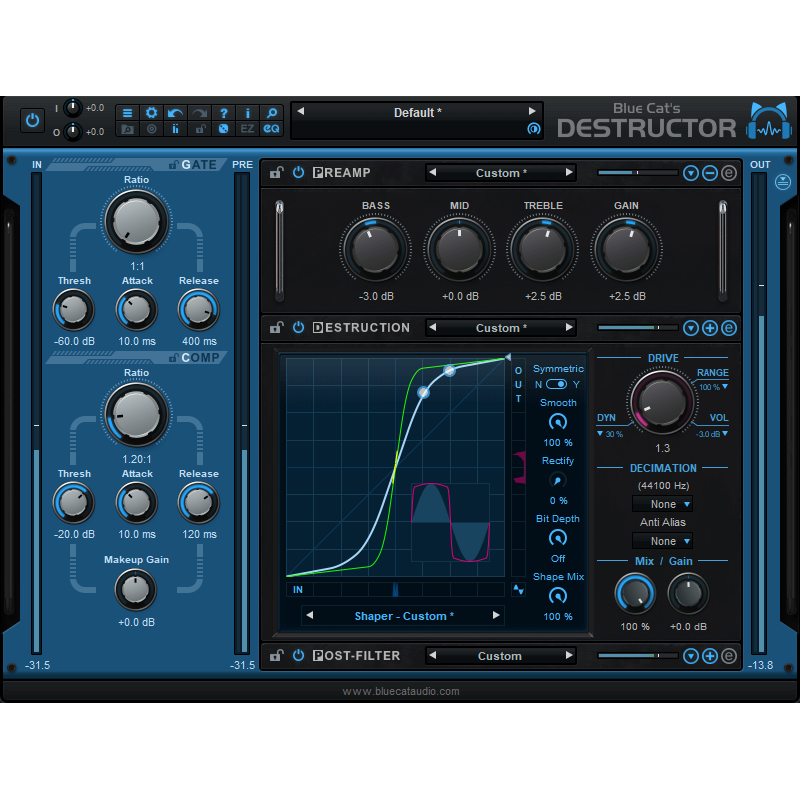
Task: Open the preset browser folder icon
Action: click(128, 129)
